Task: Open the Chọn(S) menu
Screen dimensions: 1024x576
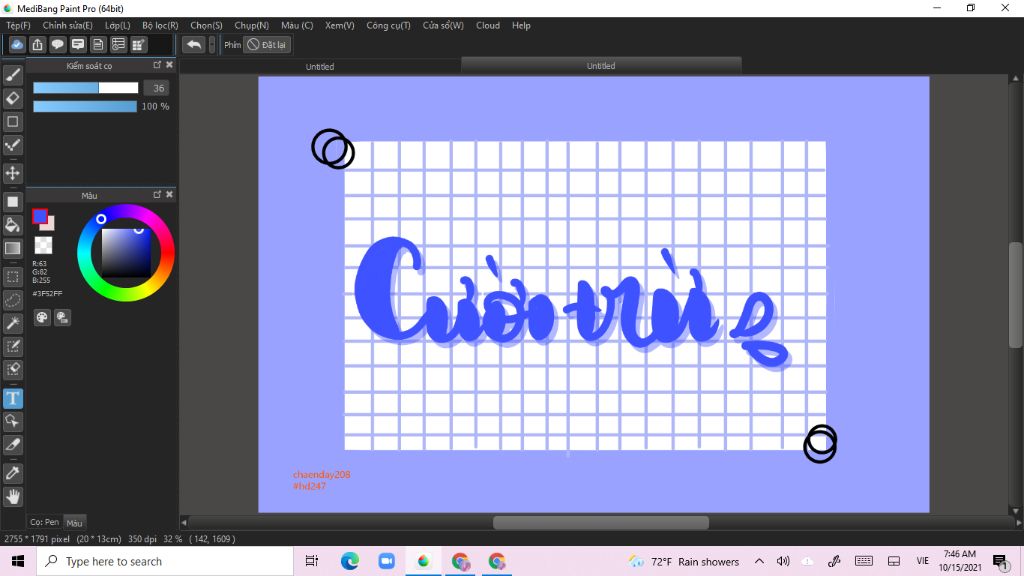Action: [206, 25]
